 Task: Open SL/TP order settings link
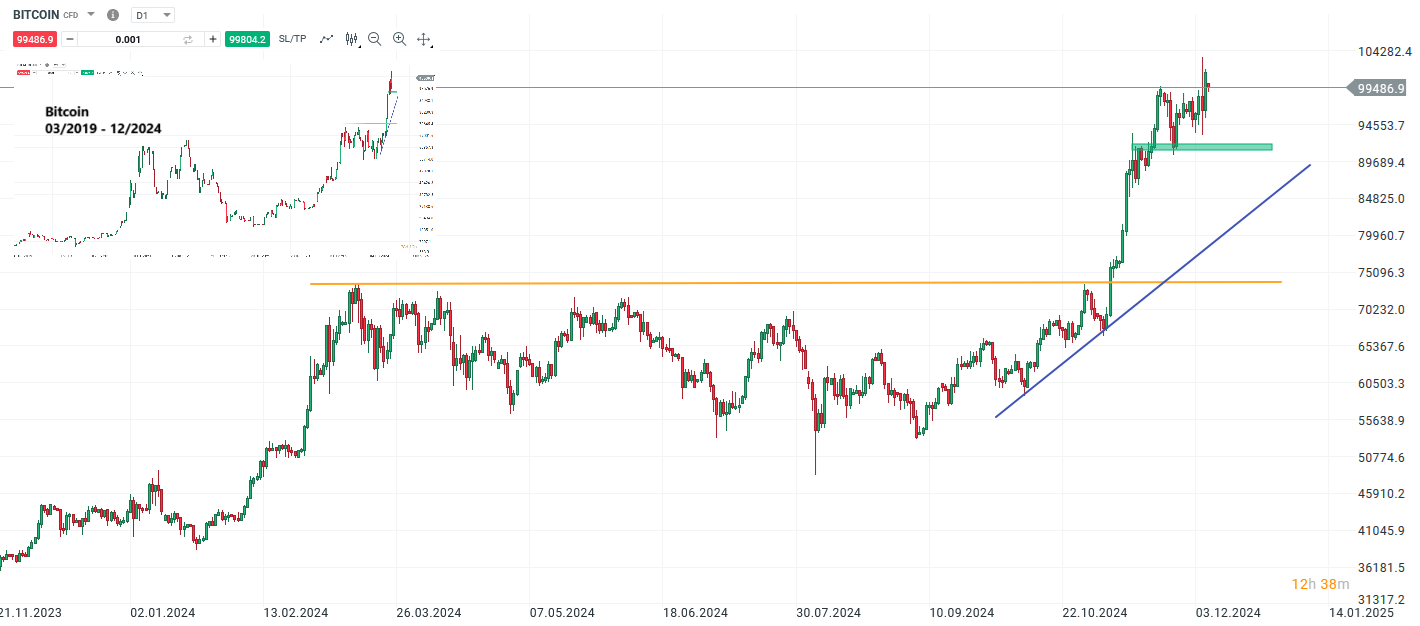point(292,39)
